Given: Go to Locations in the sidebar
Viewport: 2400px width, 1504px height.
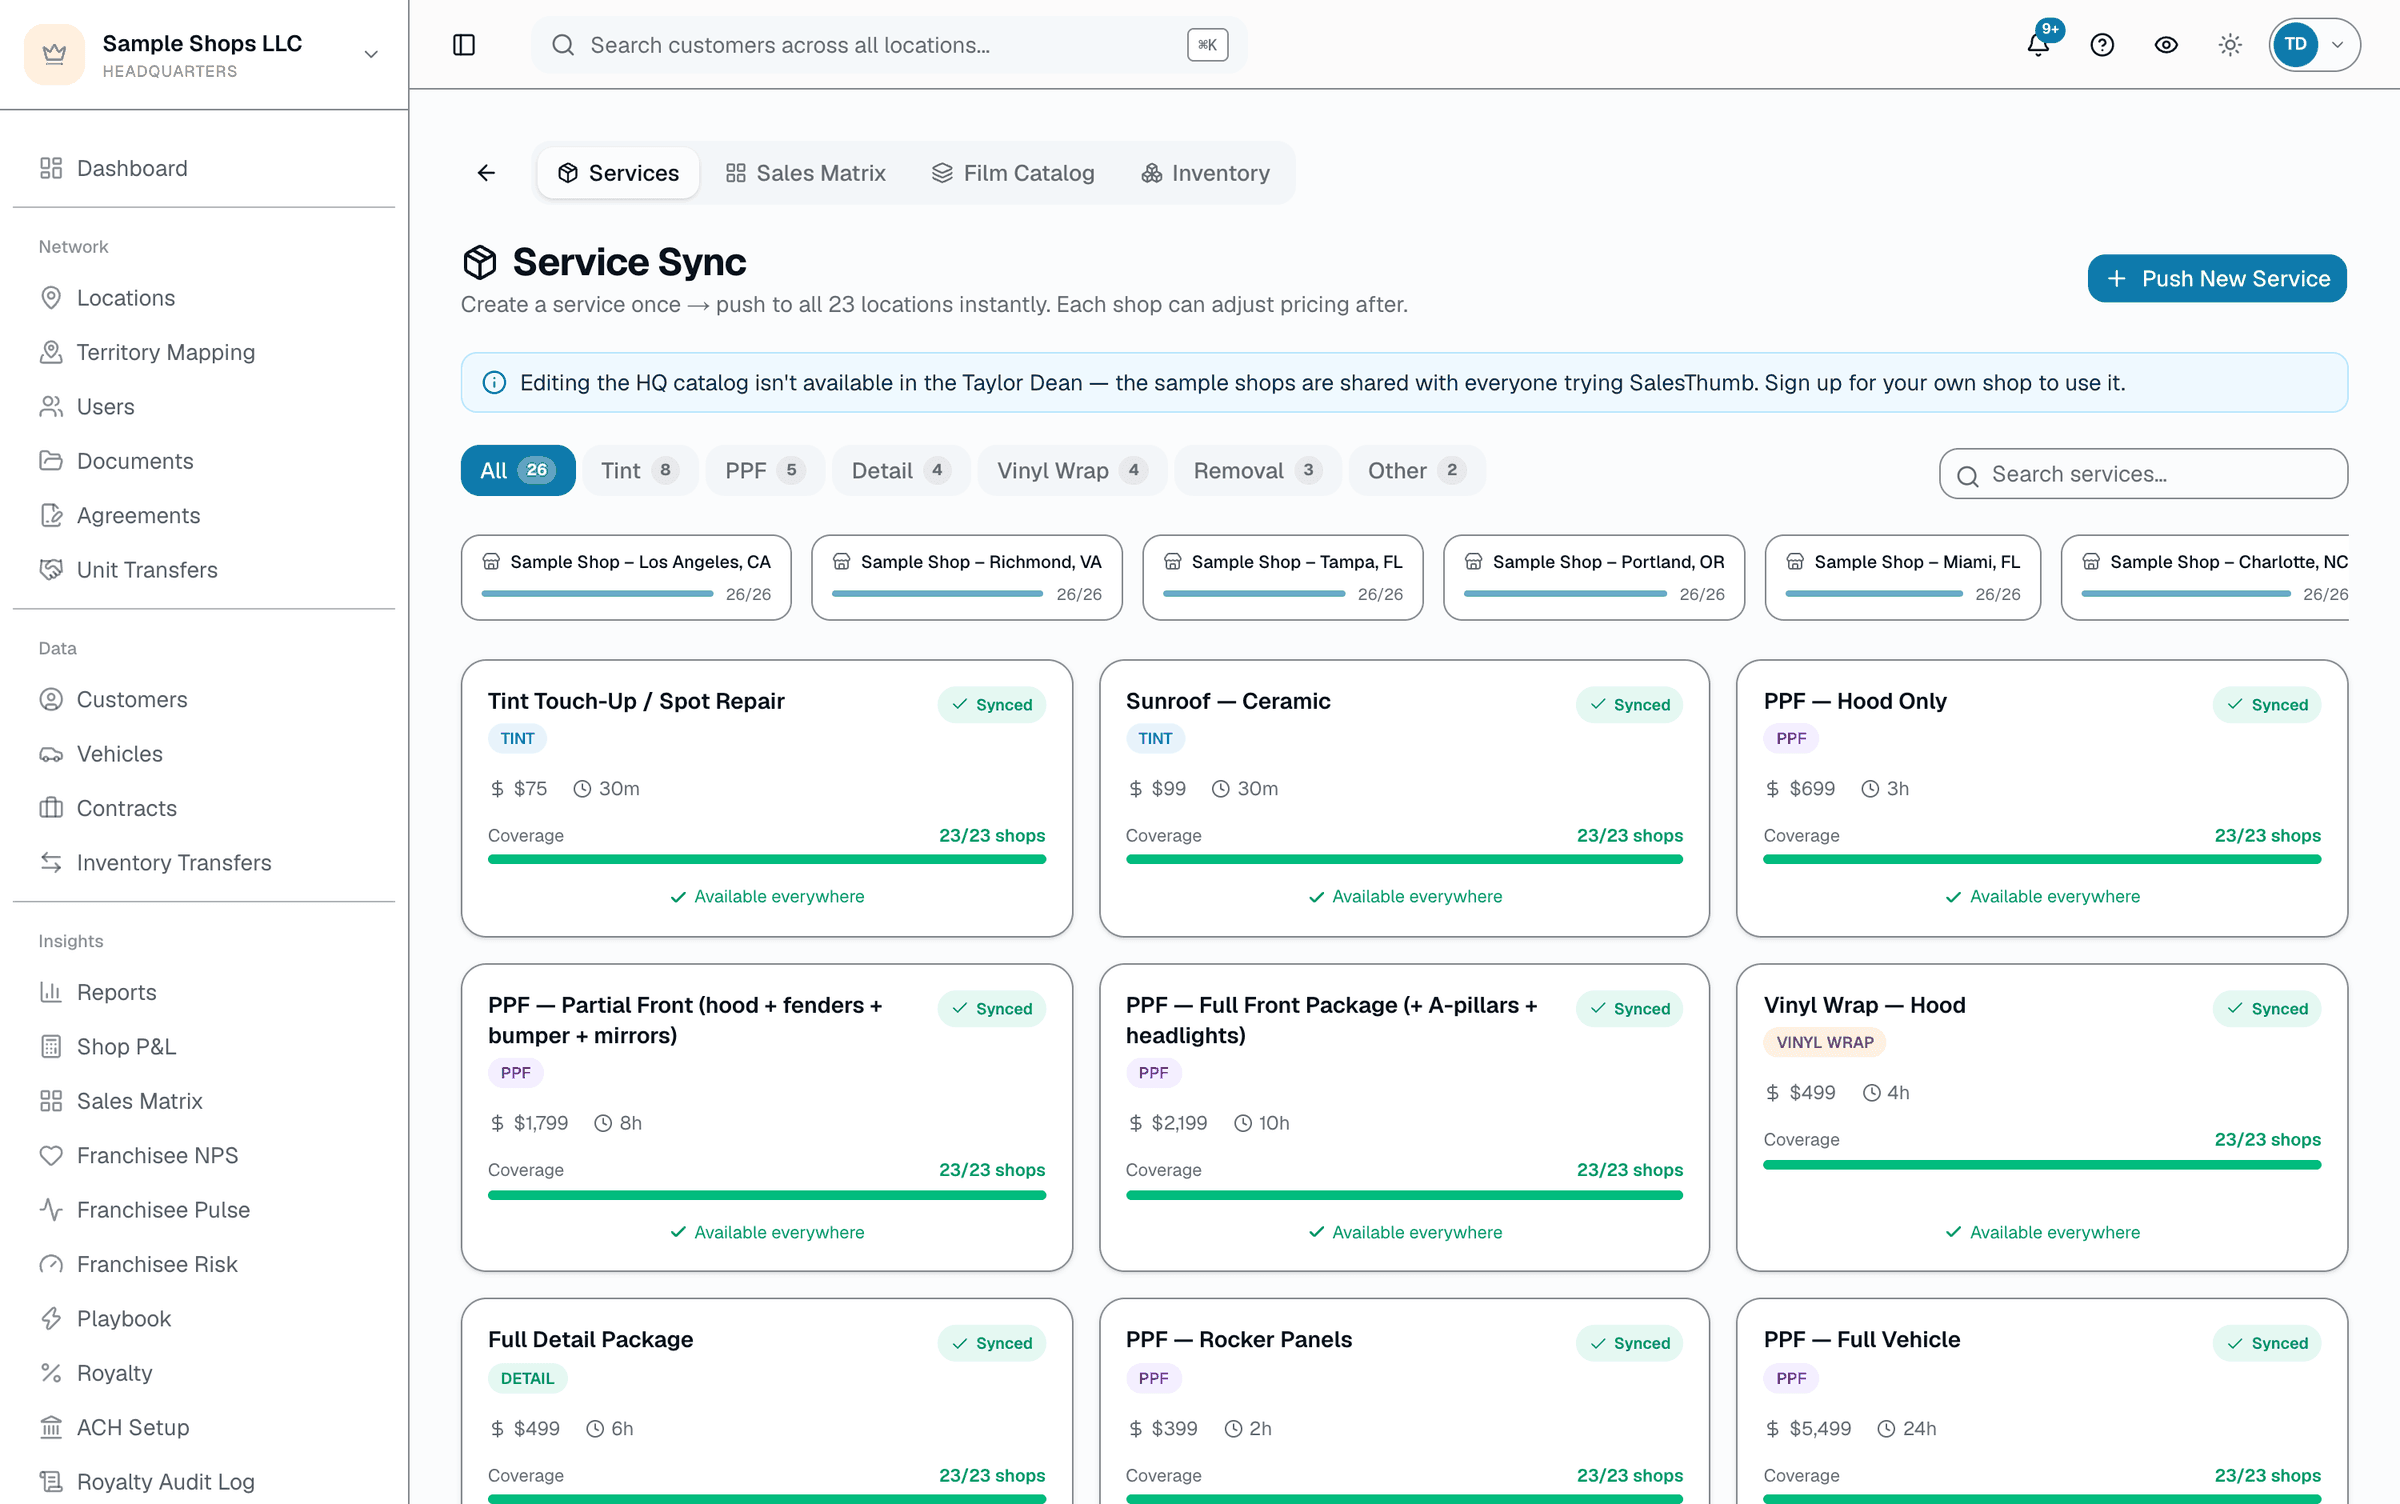Looking at the screenshot, I should point(204,298).
